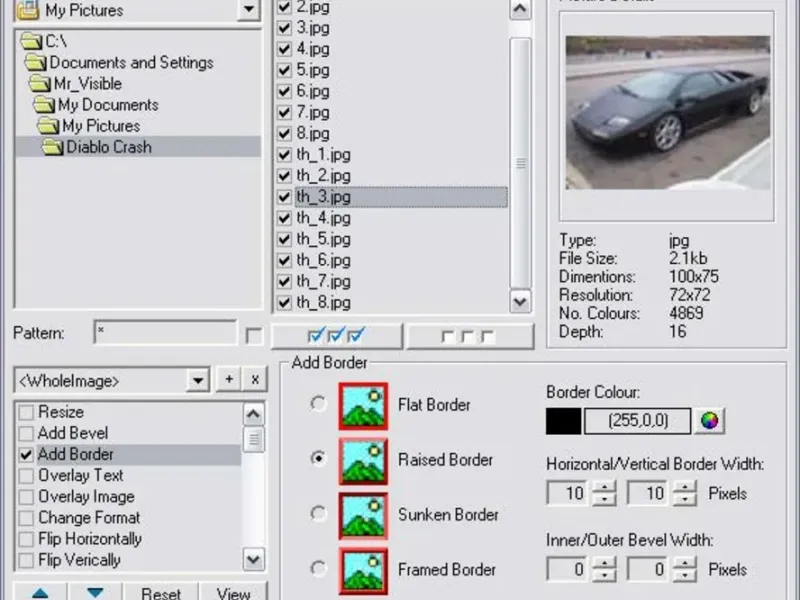Click the check-all files button
This screenshot has width=800, height=600.
[x=337, y=336]
